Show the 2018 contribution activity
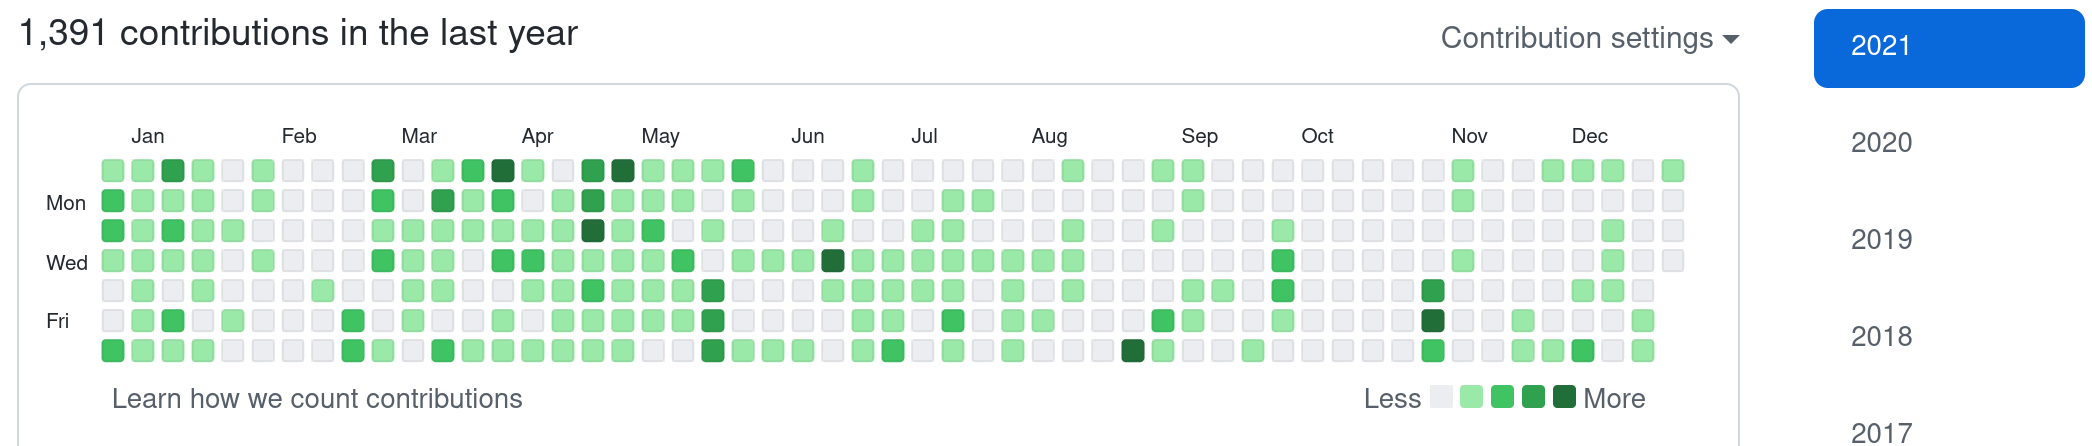The width and height of the screenshot is (2092, 446). [1881, 337]
